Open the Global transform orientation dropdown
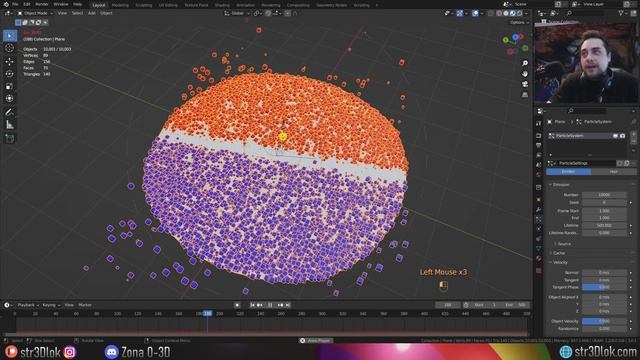 pyautogui.click(x=237, y=13)
